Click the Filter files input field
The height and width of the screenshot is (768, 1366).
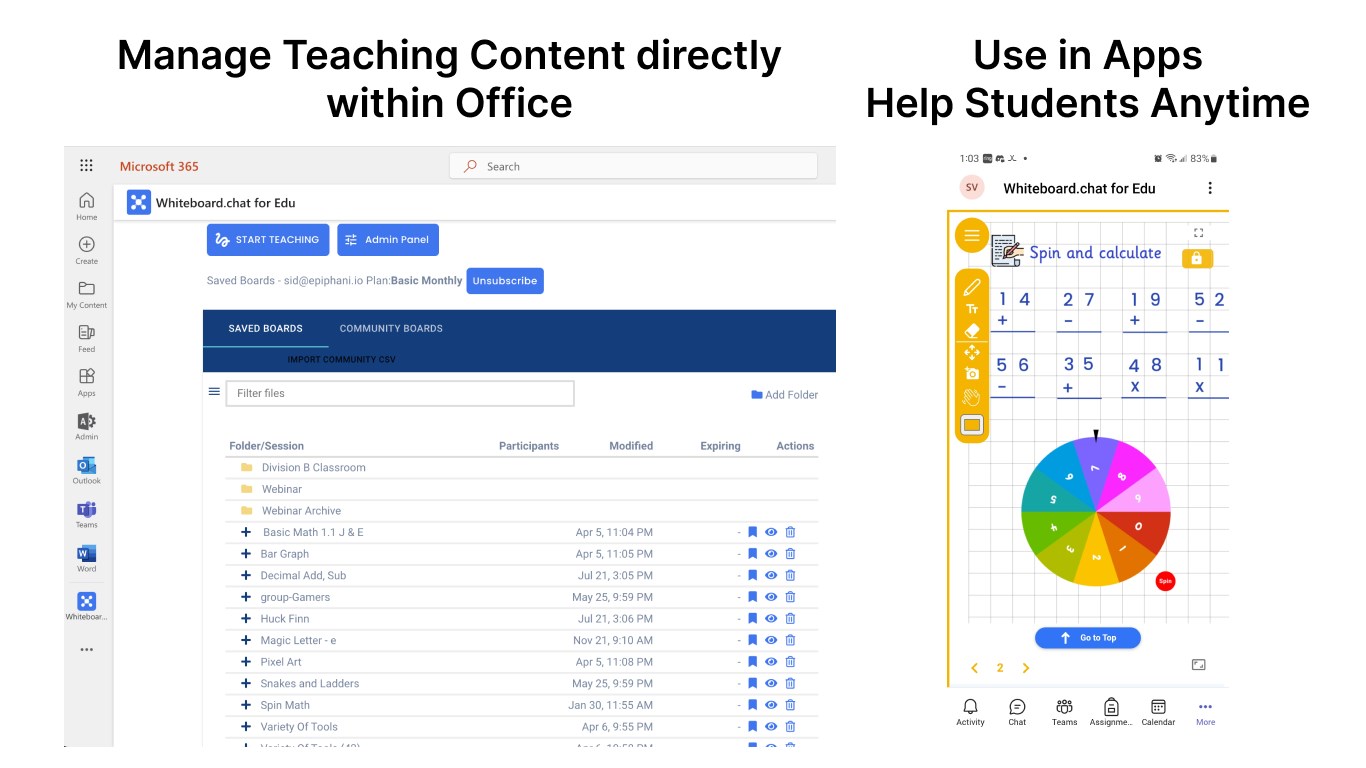coord(400,393)
